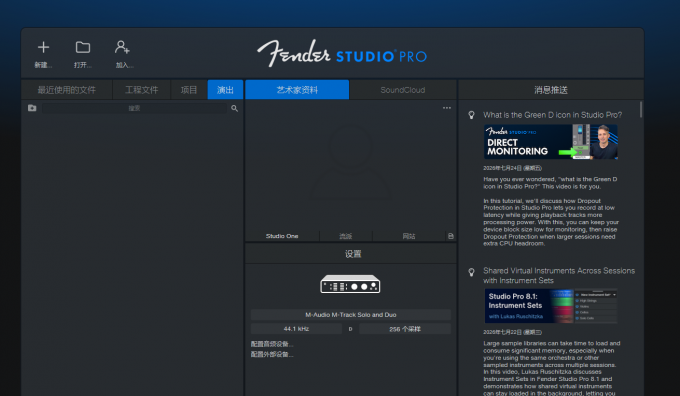The height and width of the screenshot is (396, 680).
Task: Click the 消息推送 panel header
Action: click(x=551, y=90)
